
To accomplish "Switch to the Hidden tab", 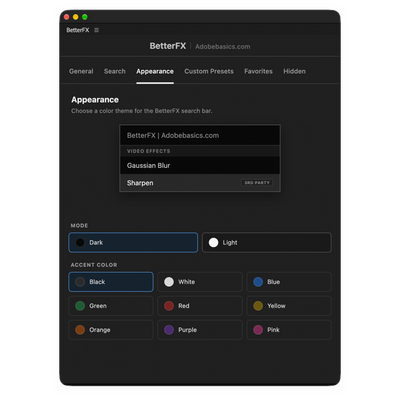I will point(294,71).
